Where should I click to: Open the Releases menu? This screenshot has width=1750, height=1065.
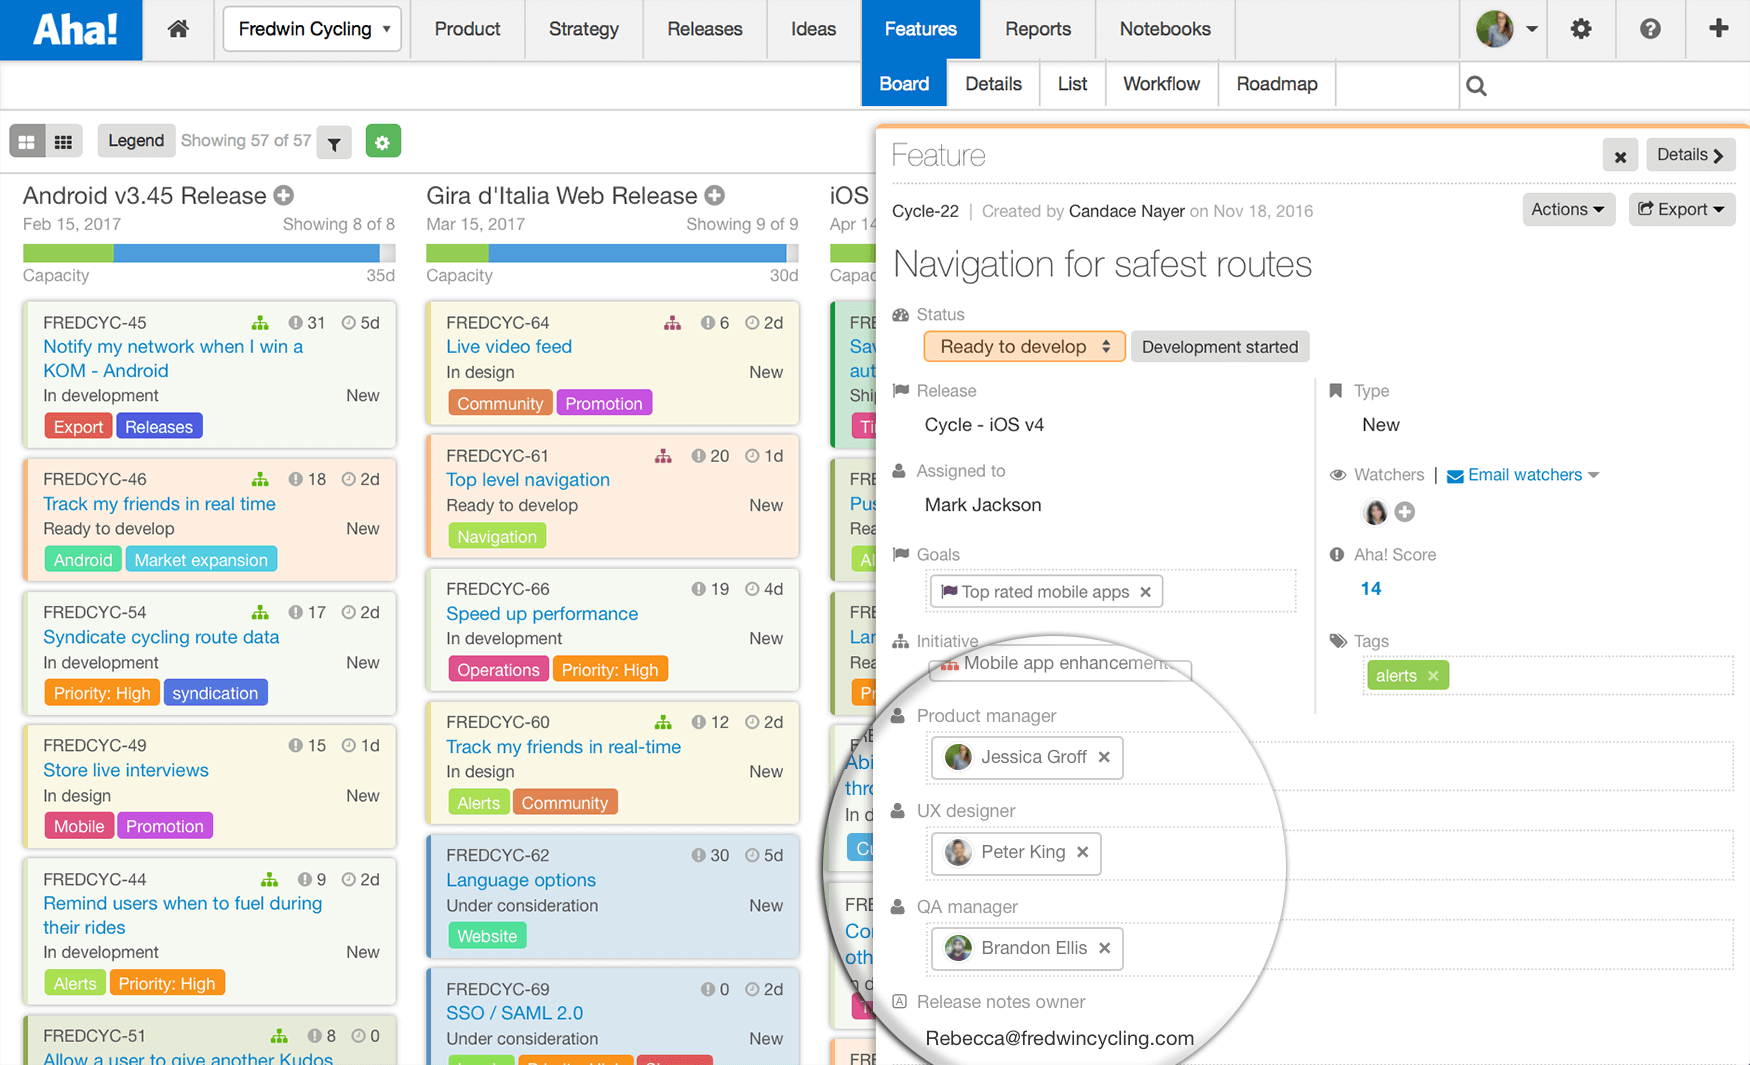click(x=705, y=29)
